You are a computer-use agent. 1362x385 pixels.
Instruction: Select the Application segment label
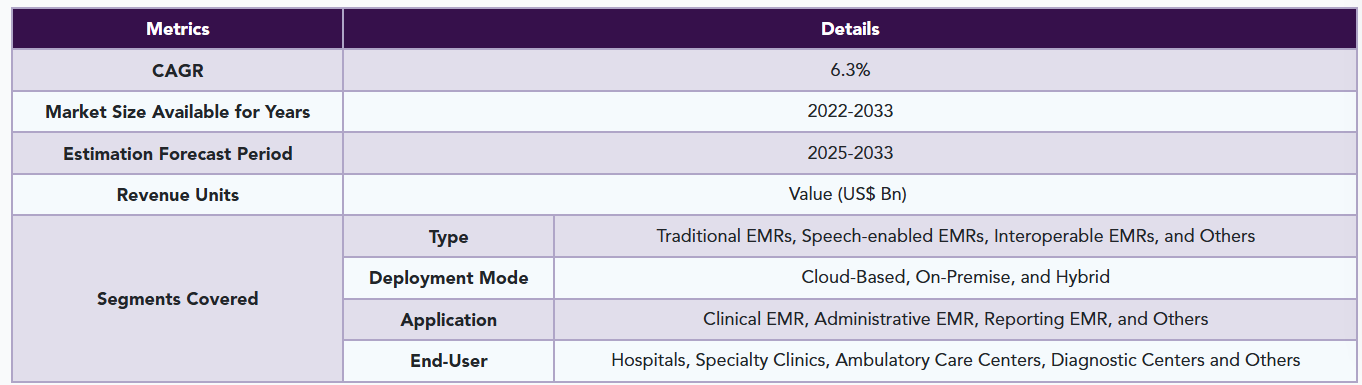[449, 320]
